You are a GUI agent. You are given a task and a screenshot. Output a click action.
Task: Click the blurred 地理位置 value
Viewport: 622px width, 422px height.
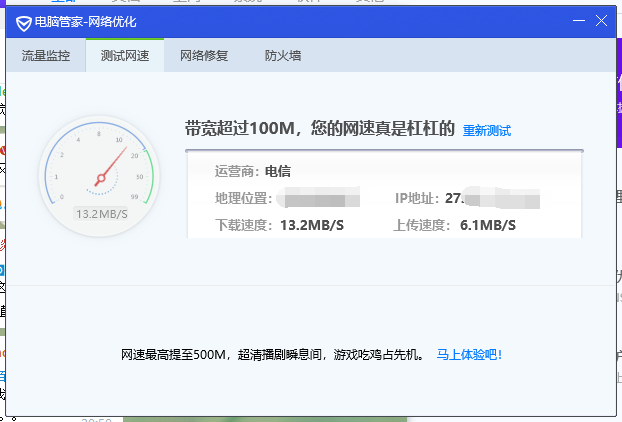pos(318,197)
